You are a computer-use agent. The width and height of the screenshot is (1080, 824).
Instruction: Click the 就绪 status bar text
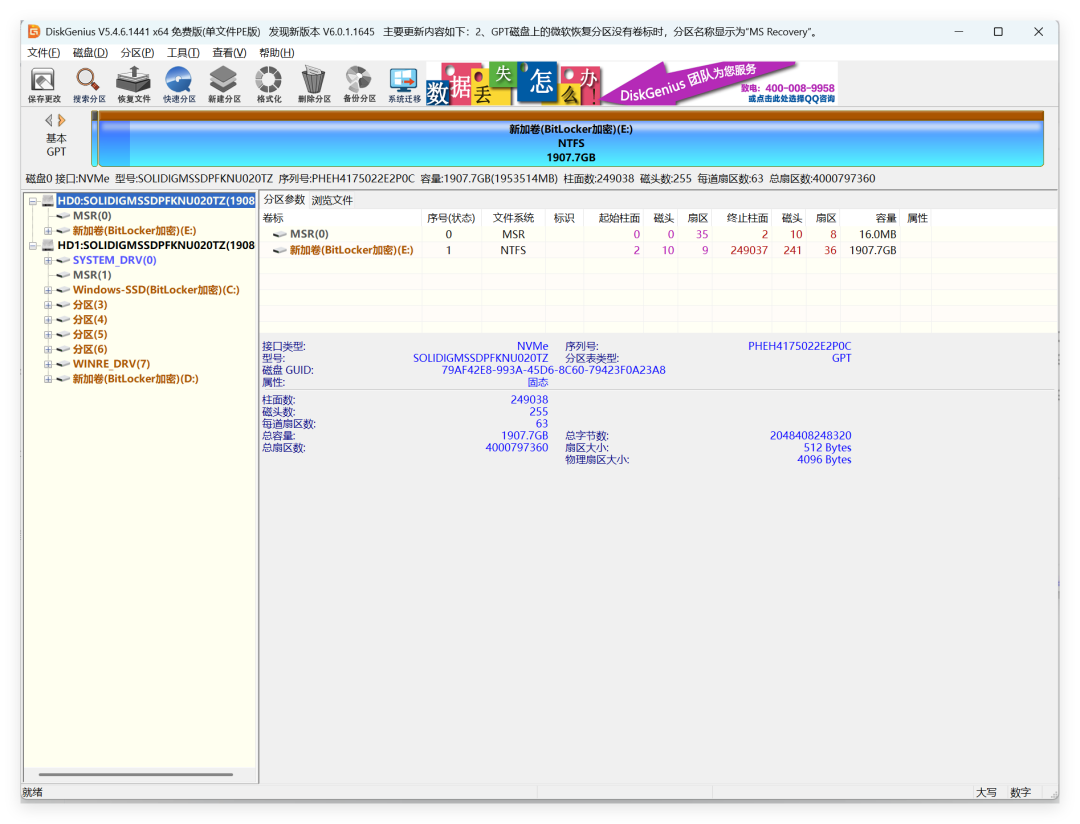32,792
